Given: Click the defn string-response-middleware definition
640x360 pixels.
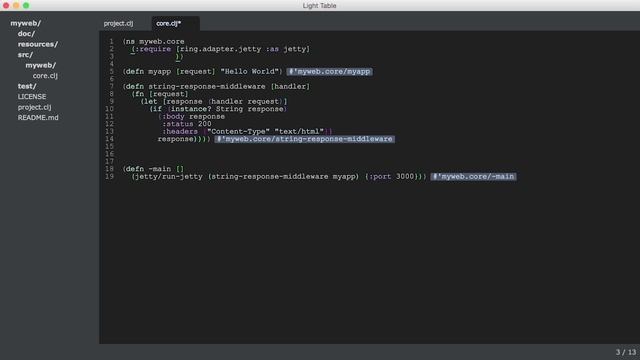Looking at the screenshot, I should click(216, 87).
